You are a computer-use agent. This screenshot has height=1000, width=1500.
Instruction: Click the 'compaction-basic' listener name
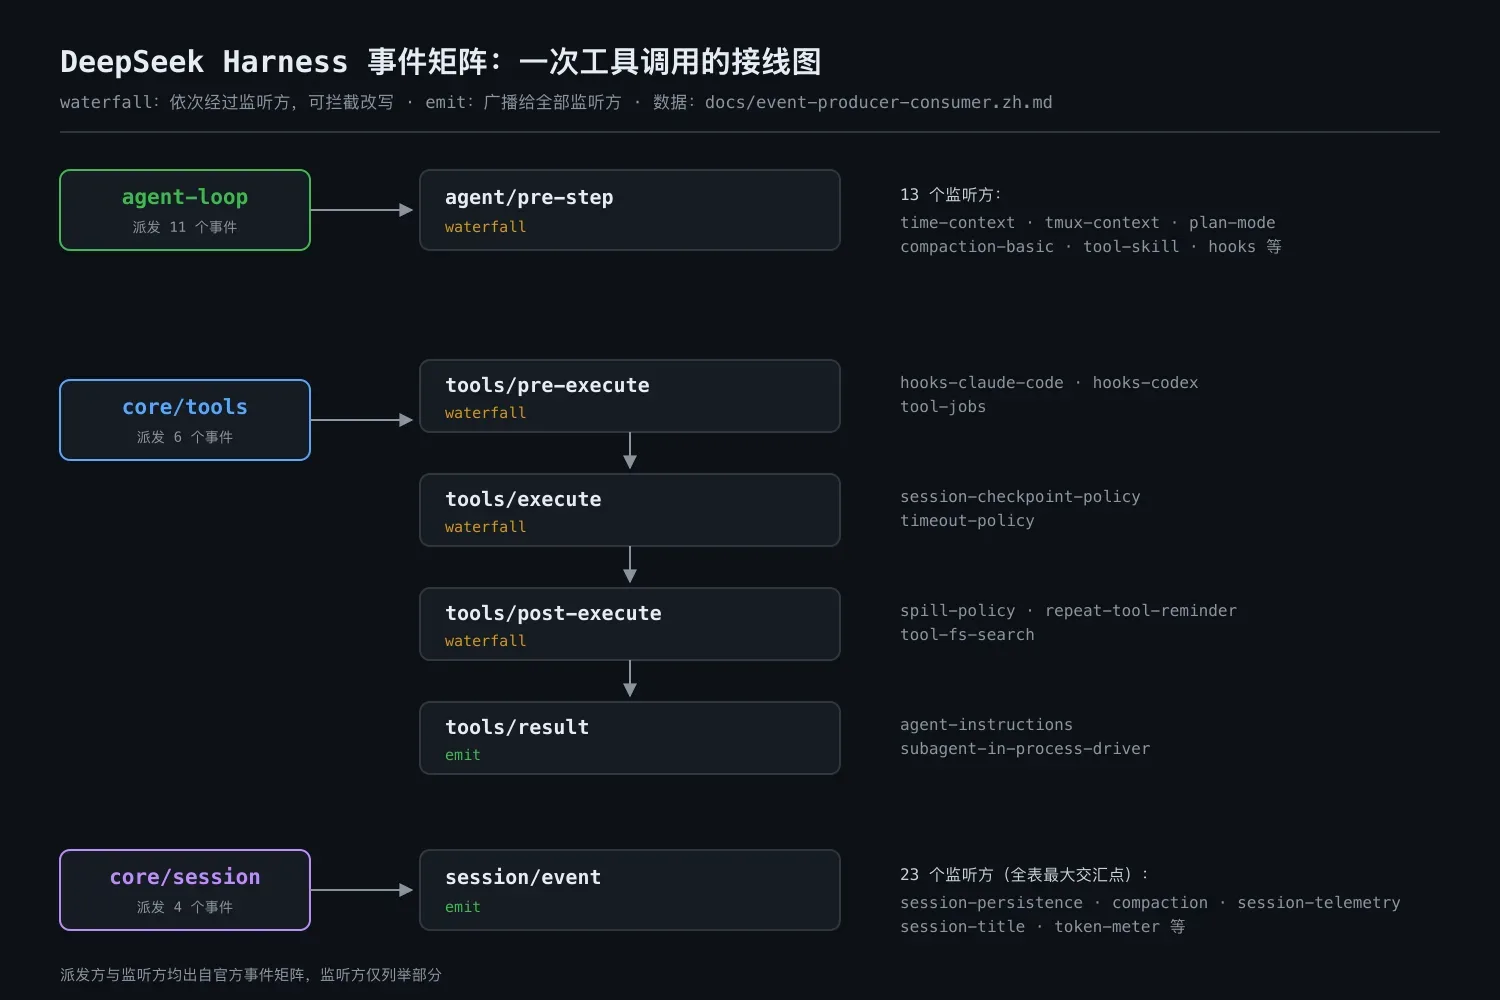click(x=977, y=247)
